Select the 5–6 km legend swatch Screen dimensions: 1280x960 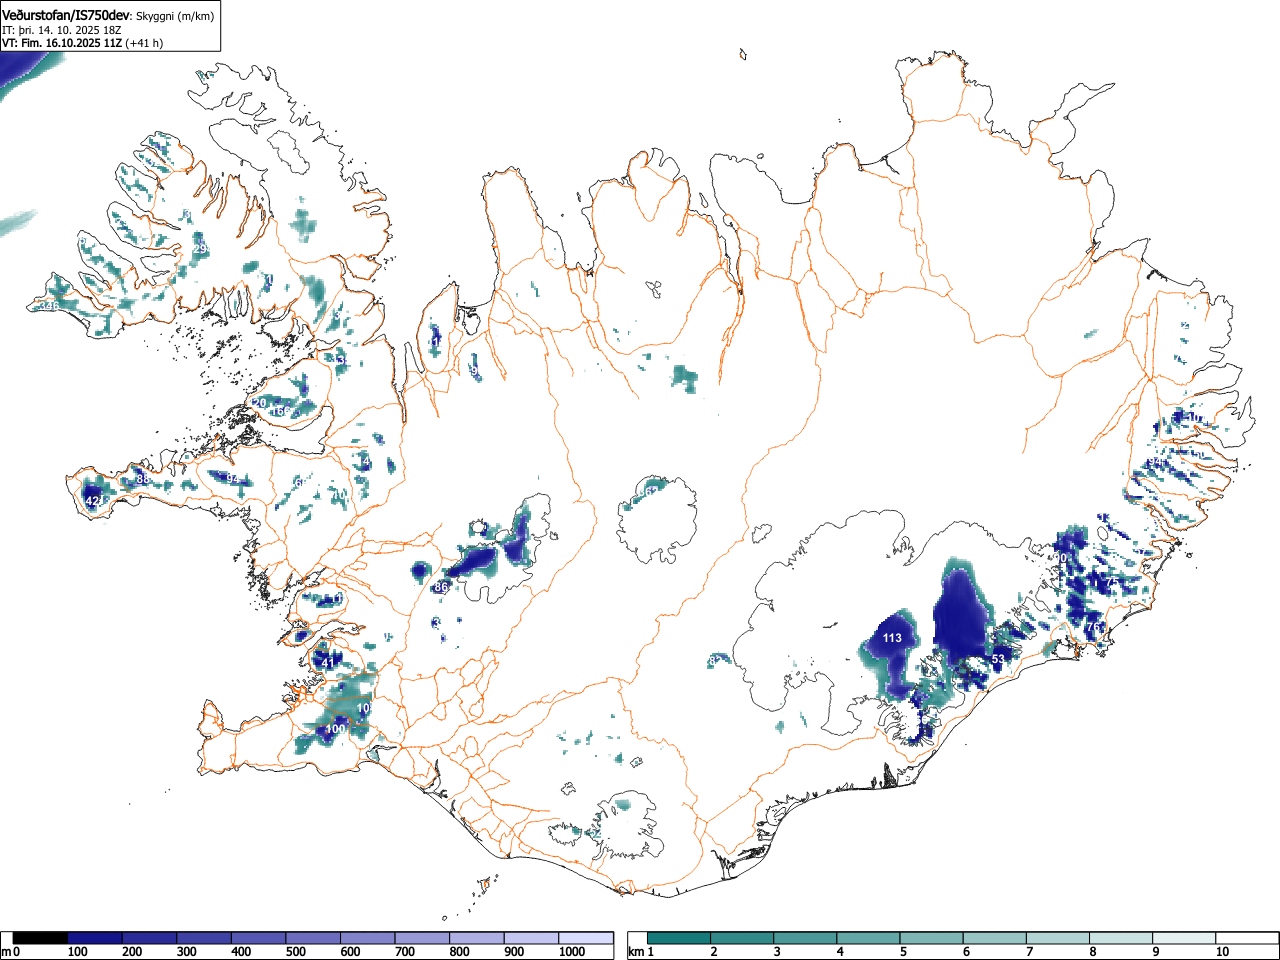click(932, 938)
